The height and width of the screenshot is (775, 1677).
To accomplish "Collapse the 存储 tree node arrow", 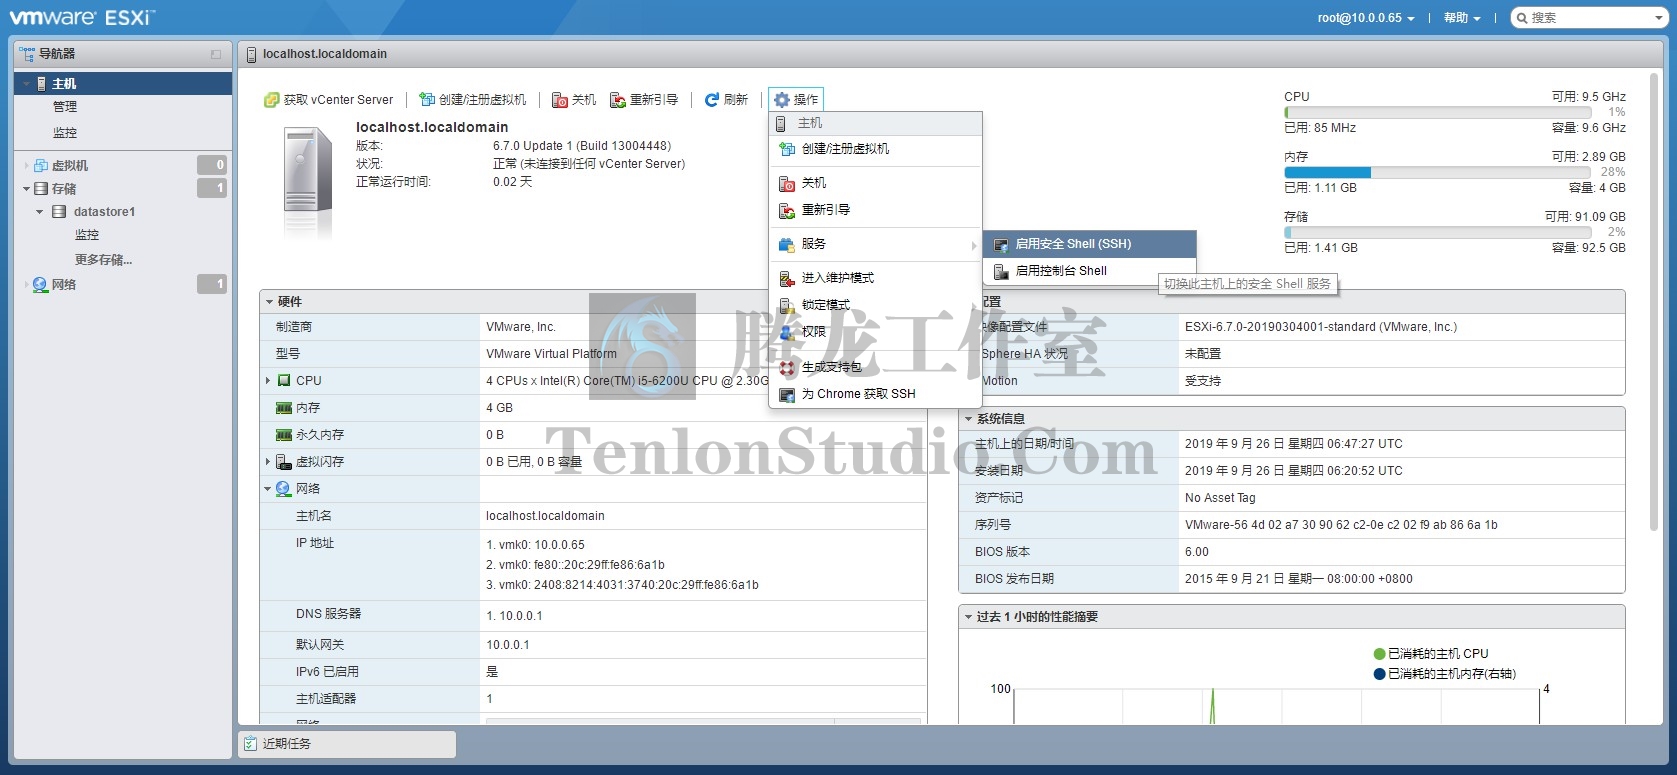I will tap(26, 189).
